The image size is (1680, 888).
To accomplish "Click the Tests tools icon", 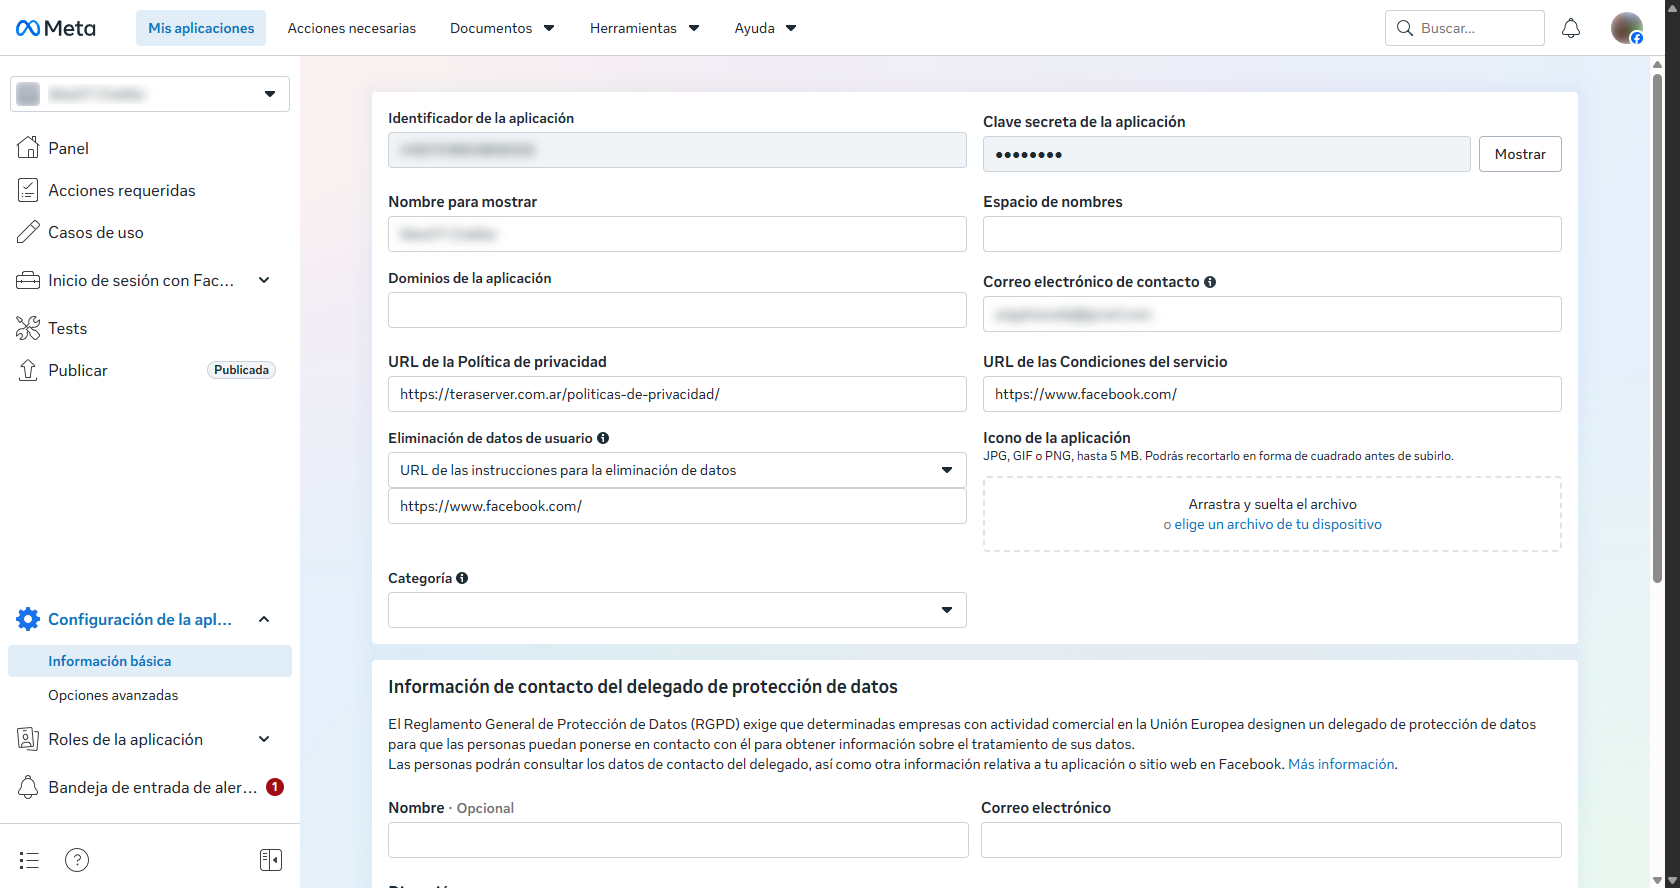I will [28, 328].
